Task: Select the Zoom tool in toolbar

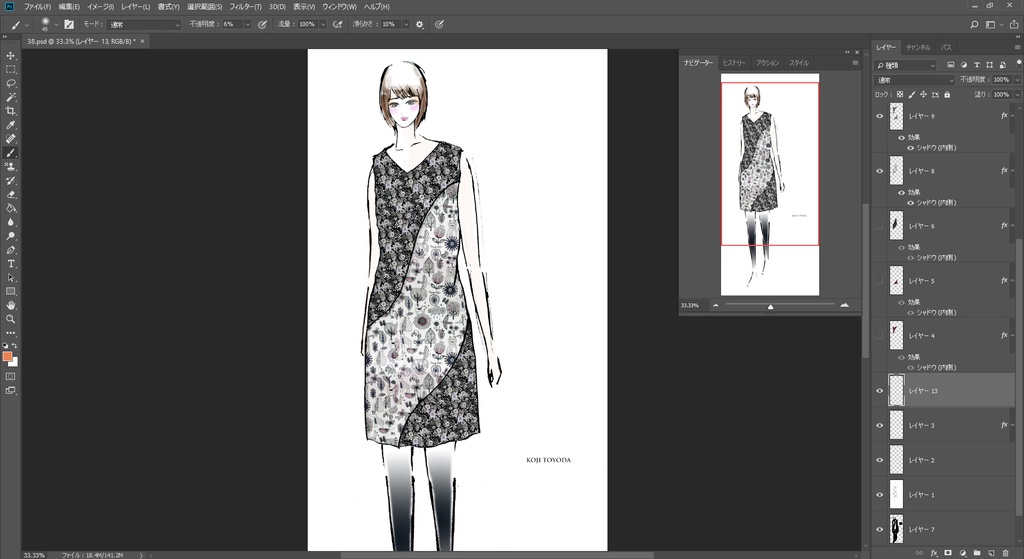Action: coord(11,319)
